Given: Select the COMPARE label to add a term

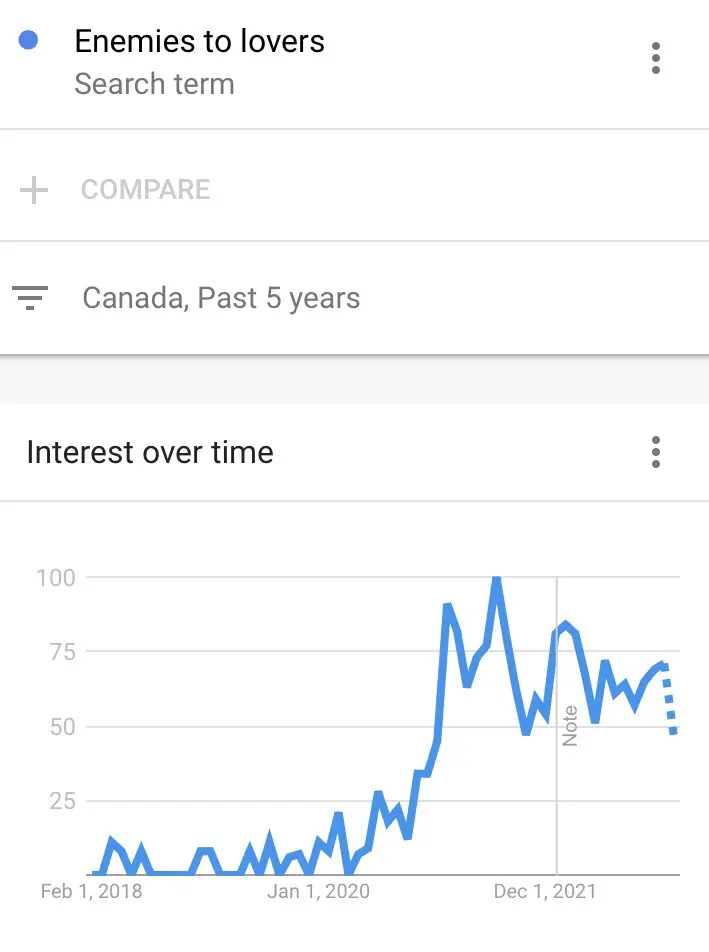Looking at the screenshot, I should pyautogui.click(x=146, y=190).
